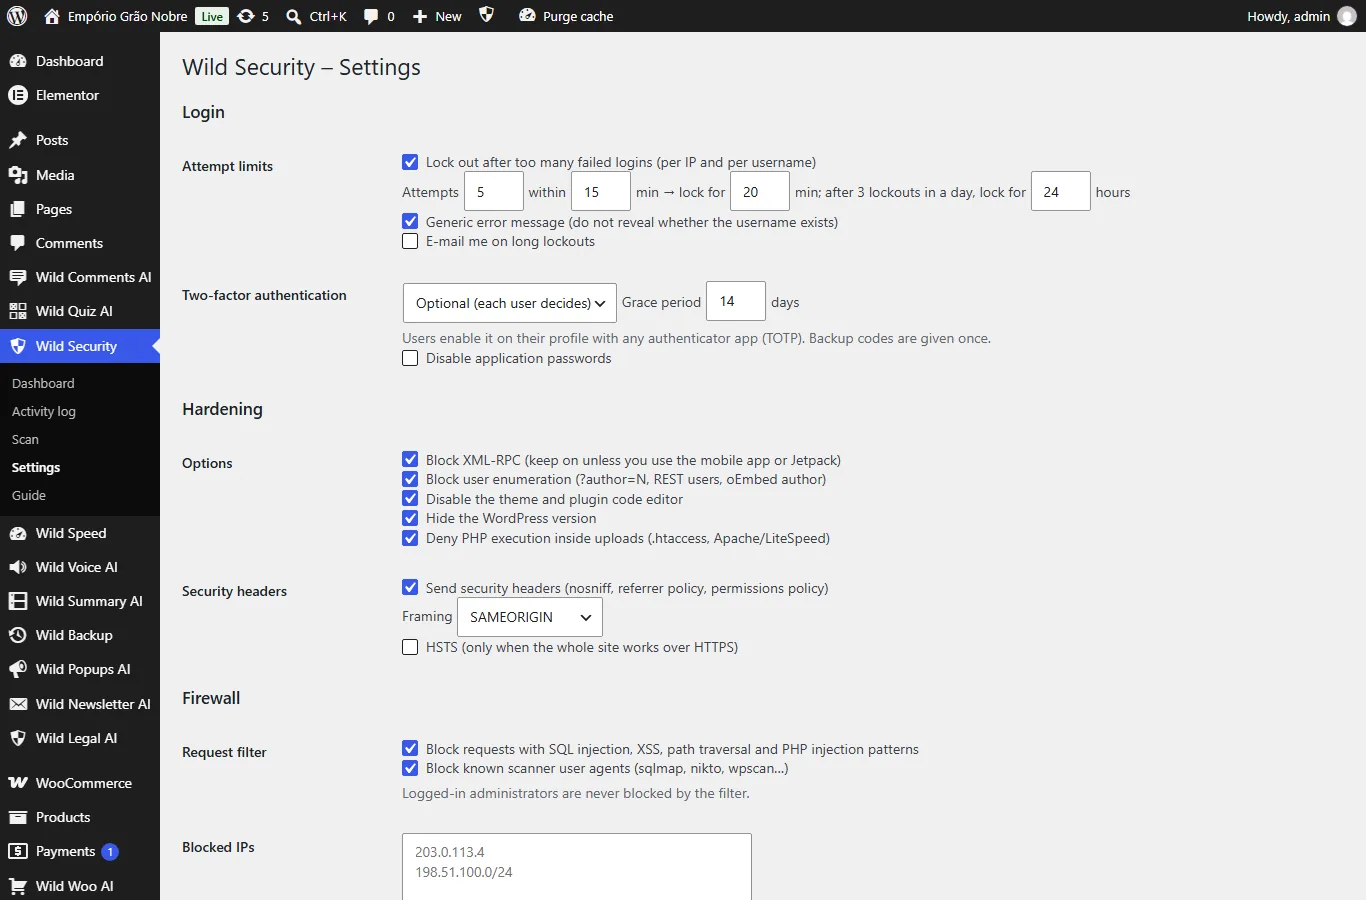
Task: Click the Blocked IPs text area
Action: pyautogui.click(x=577, y=867)
